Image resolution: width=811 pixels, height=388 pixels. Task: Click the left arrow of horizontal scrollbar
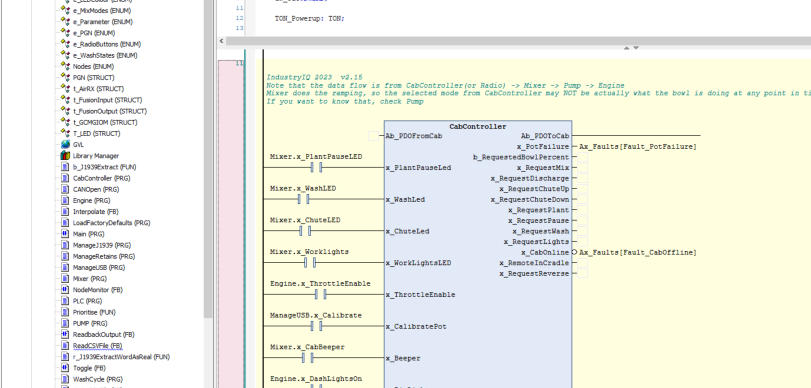point(222,41)
